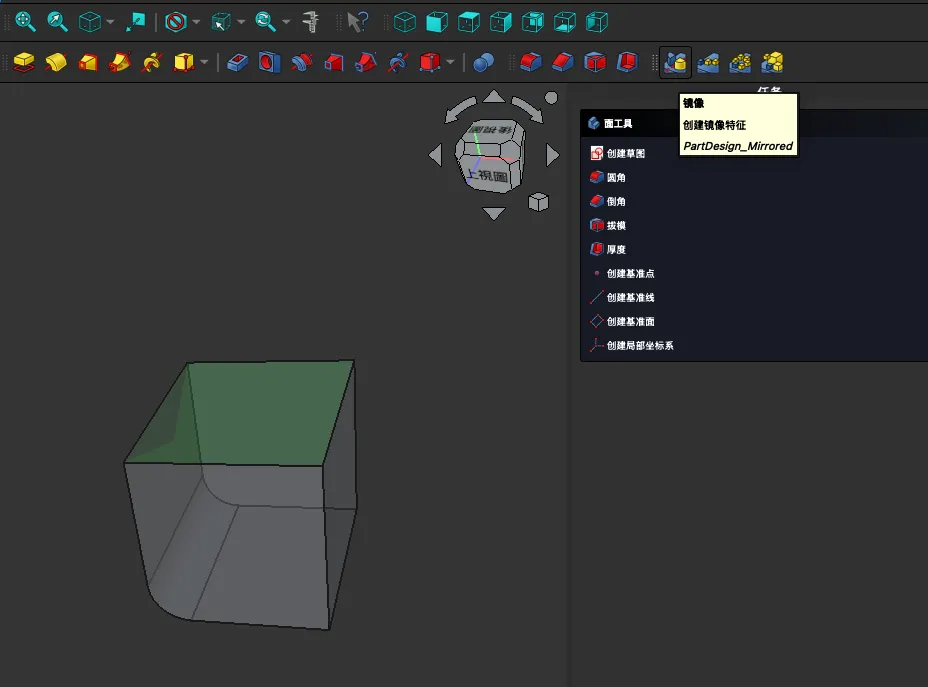Screen dimensions: 928x687
Task: Select 创建局部坐标系 in the task list
Action: pos(640,346)
